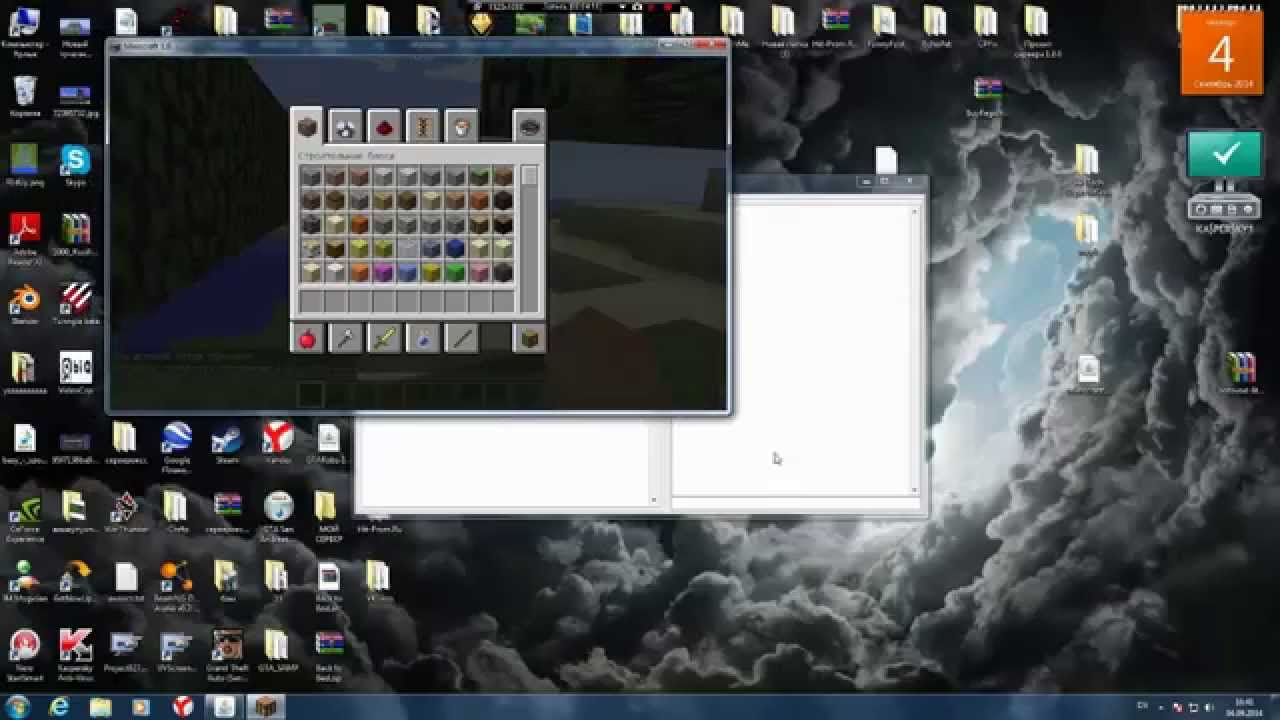Open the Yandex browser desktop shortcut
Screen dimensions: 1280x720
277,444
